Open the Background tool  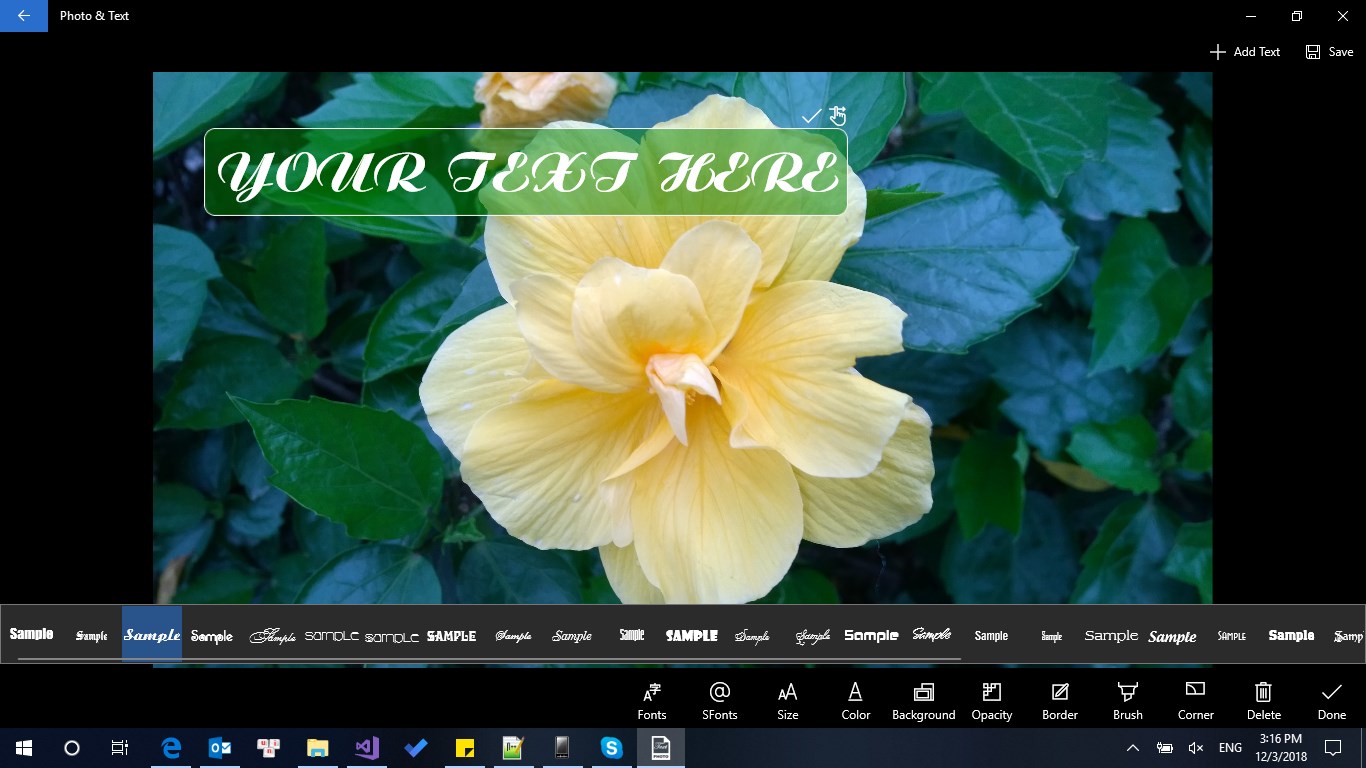click(924, 701)
